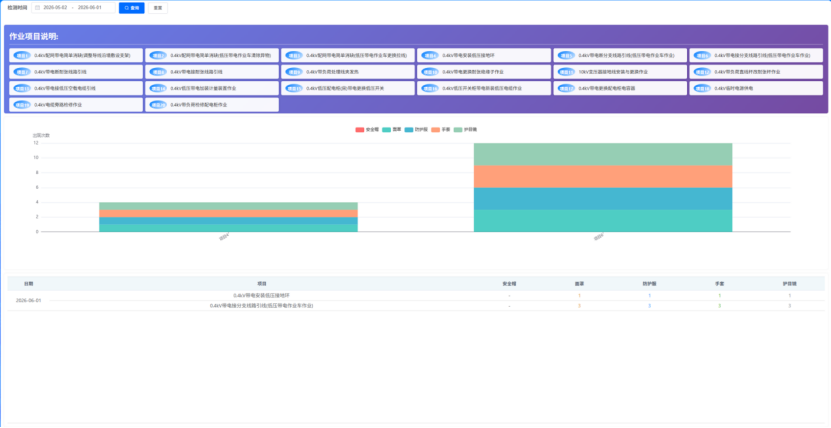This screenshot has height=428, width=831.
Task: Click the calendar icon in date range field
Action: (x=38, y=8)
